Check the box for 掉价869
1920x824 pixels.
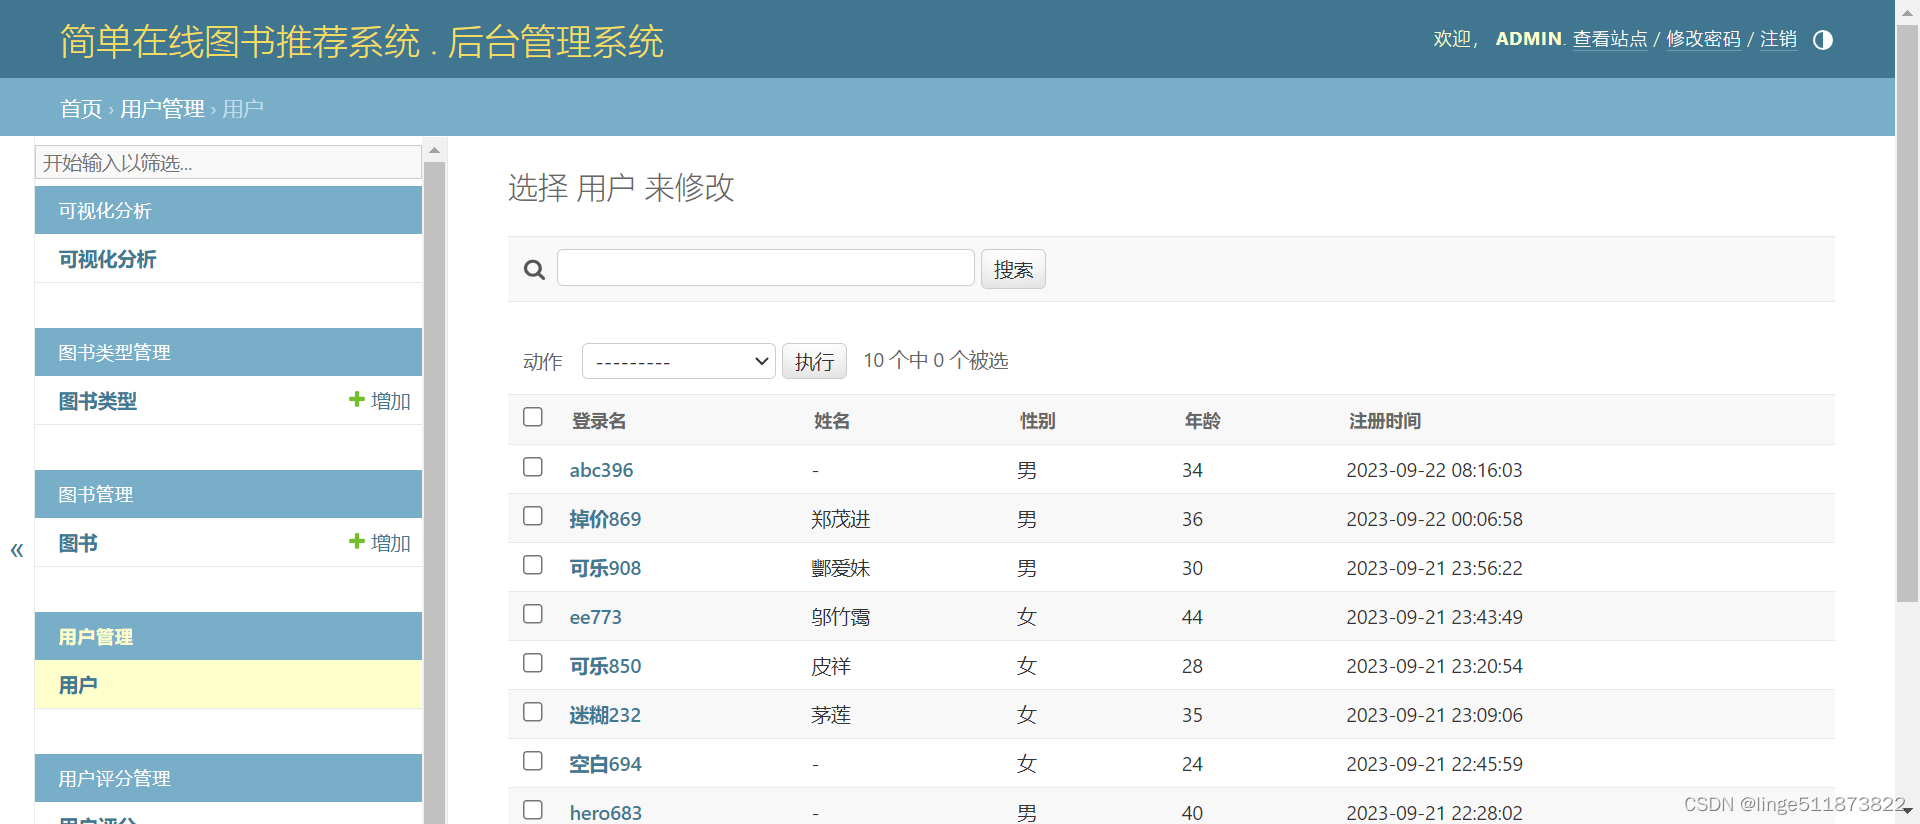coord(533,516)
